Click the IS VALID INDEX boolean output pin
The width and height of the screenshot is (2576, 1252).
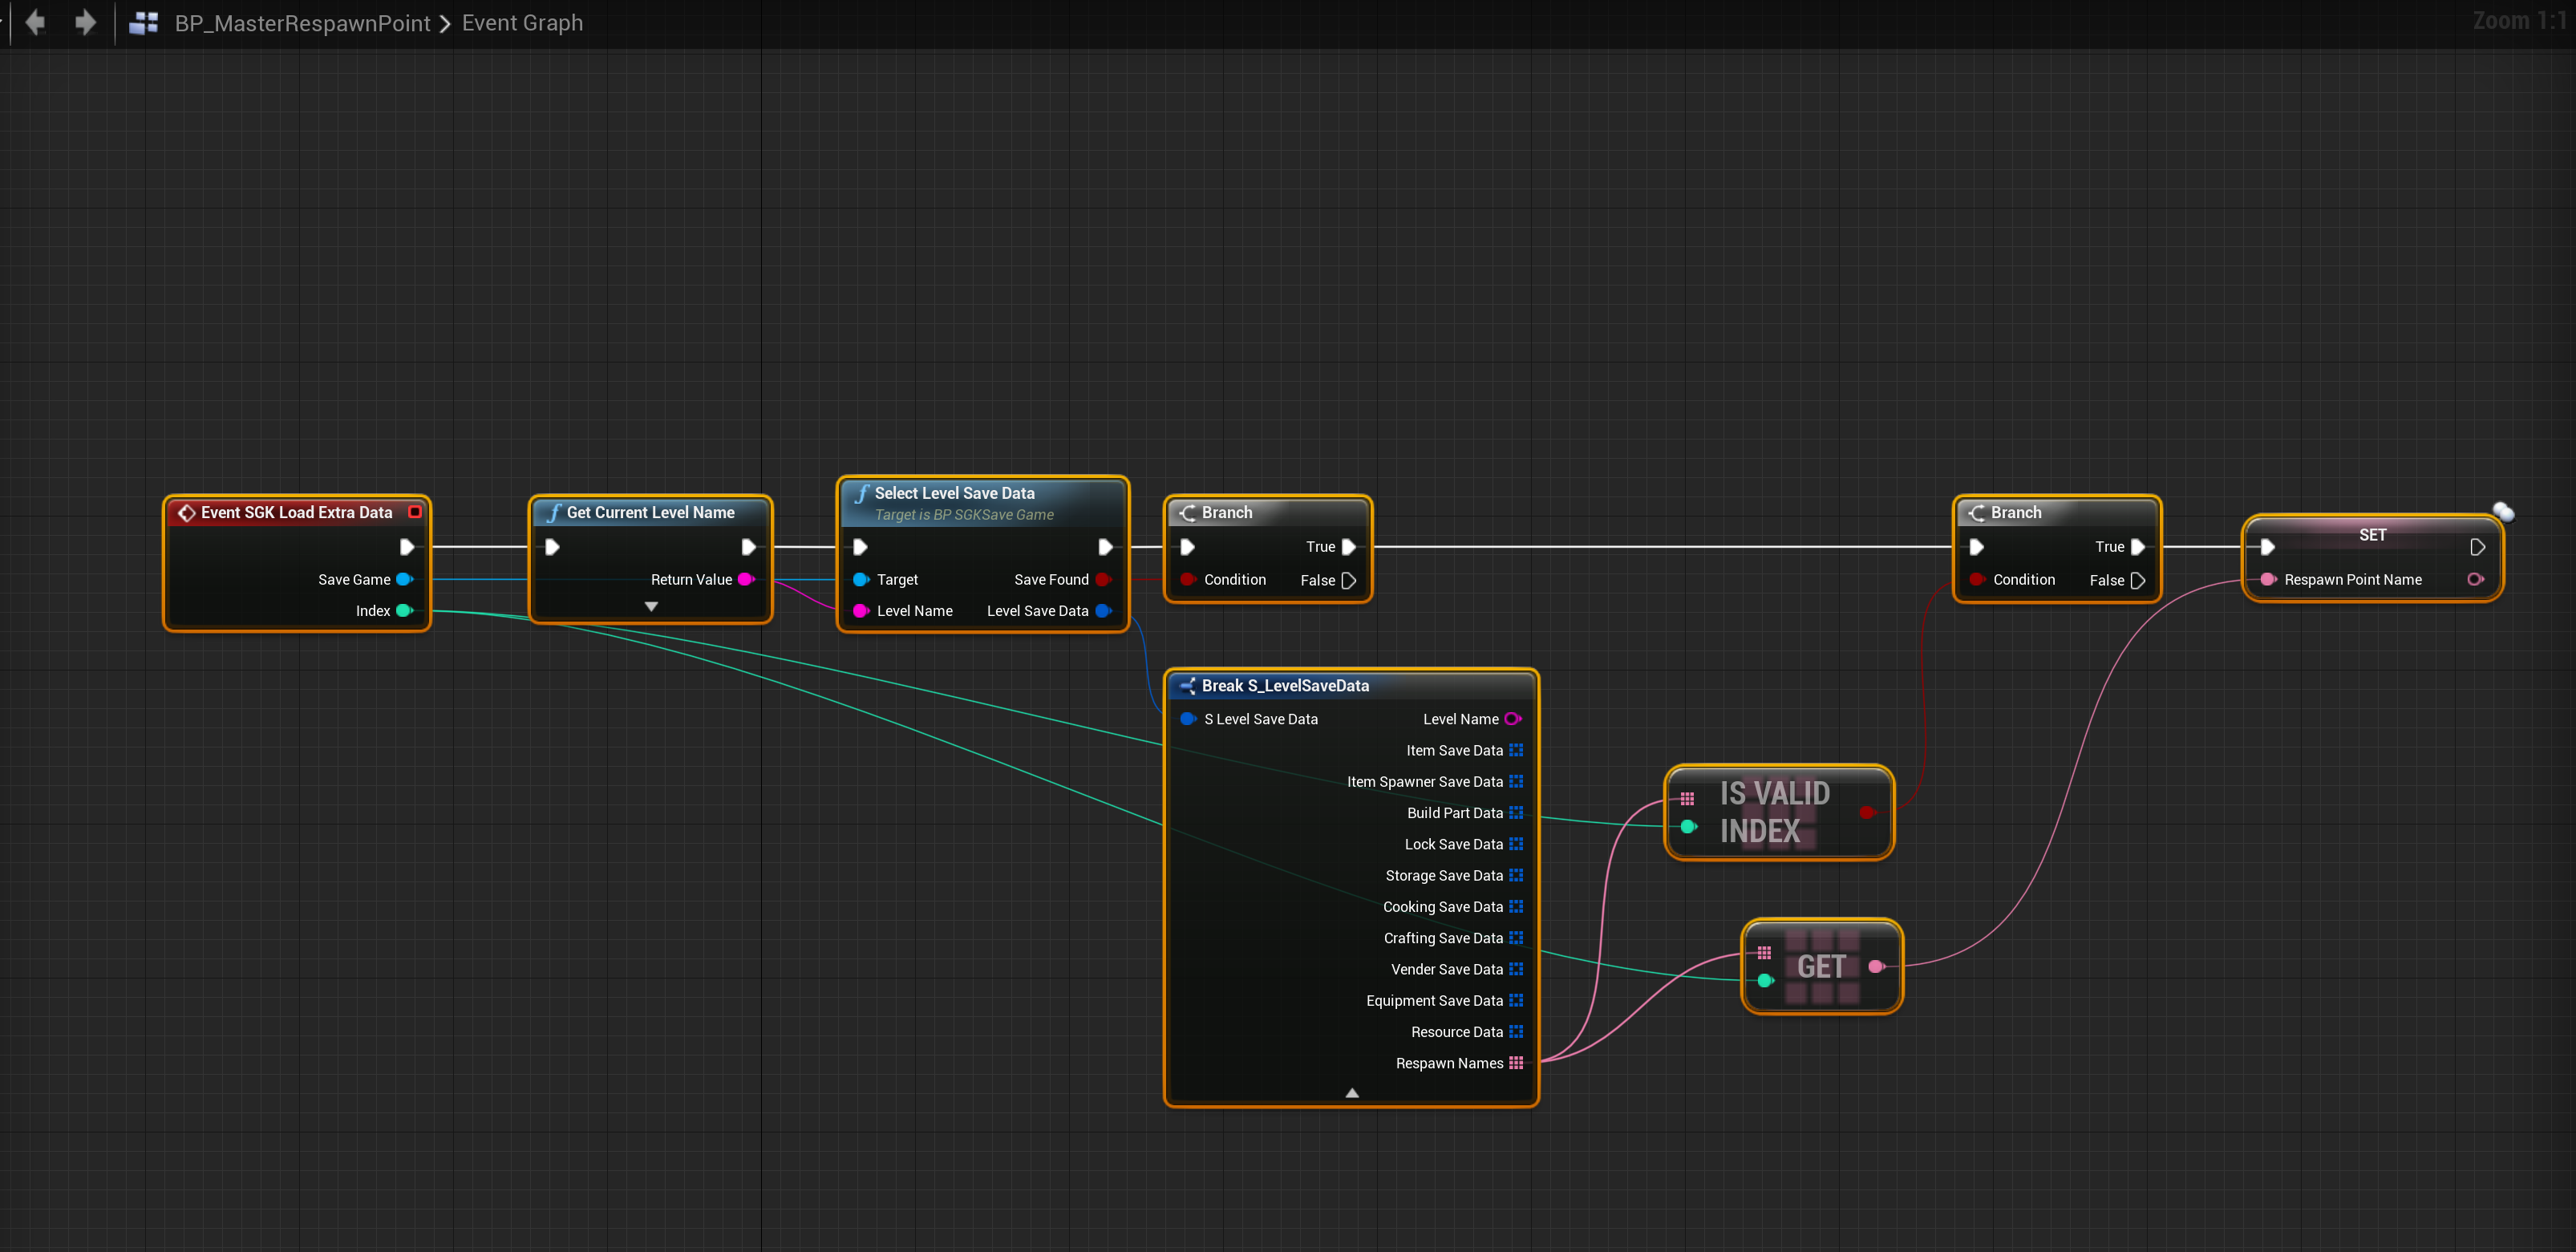pyautogui.click(x=1866, y=812)
